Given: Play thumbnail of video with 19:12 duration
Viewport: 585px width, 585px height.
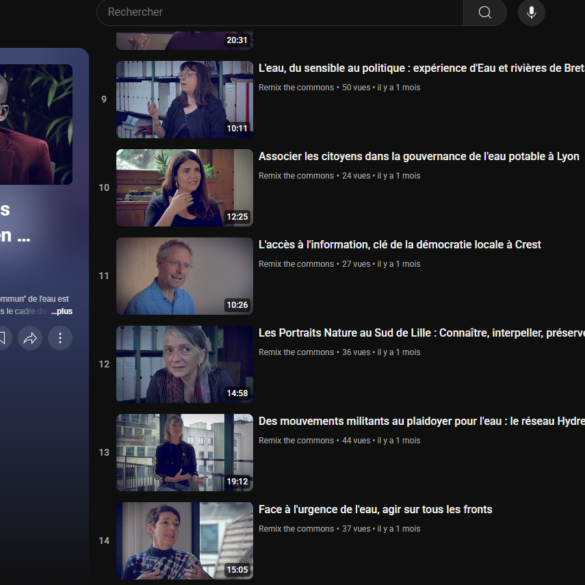Looking at the screenshot, I should 185,453.
